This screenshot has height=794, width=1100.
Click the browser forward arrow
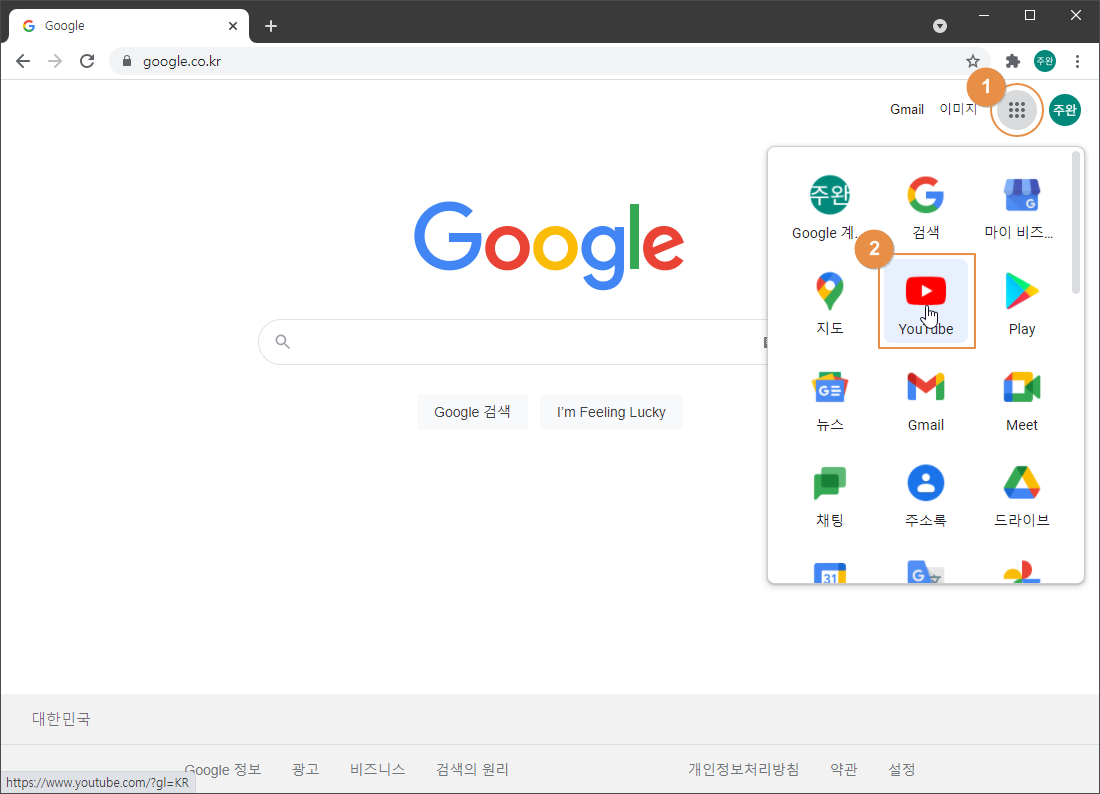click(55, 61)
